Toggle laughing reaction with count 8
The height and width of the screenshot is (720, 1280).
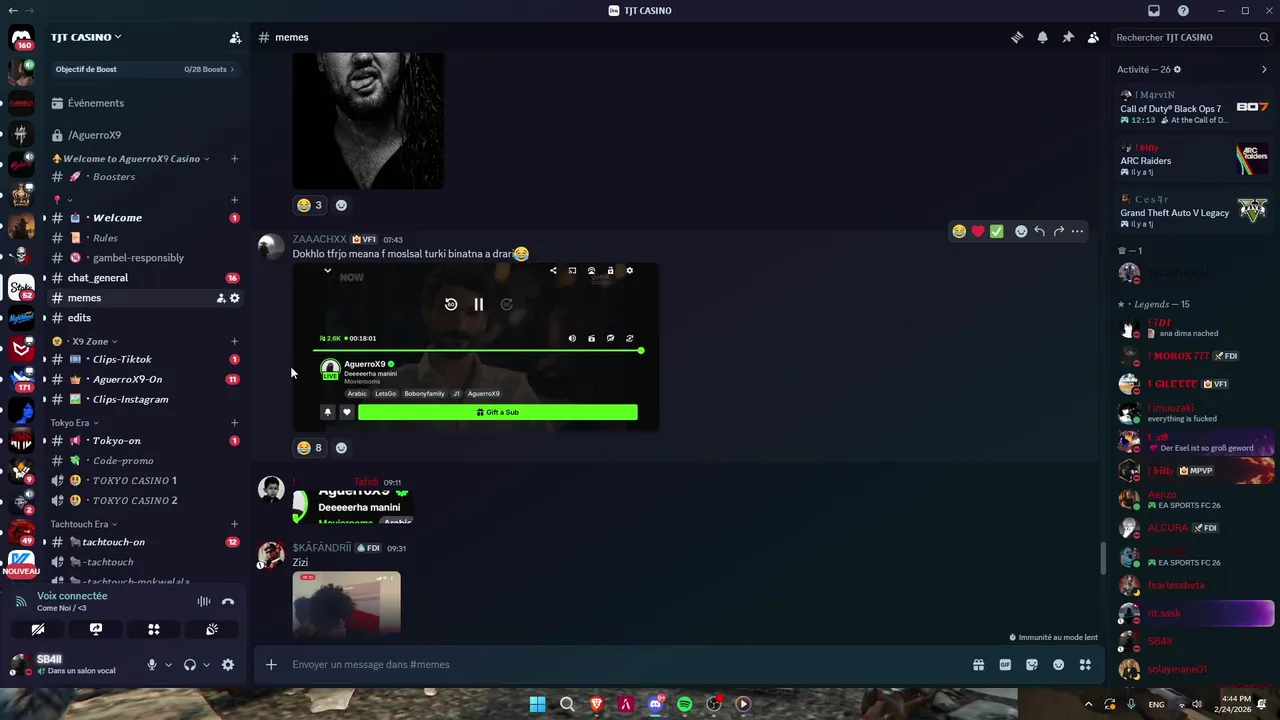tap(310, 447)
